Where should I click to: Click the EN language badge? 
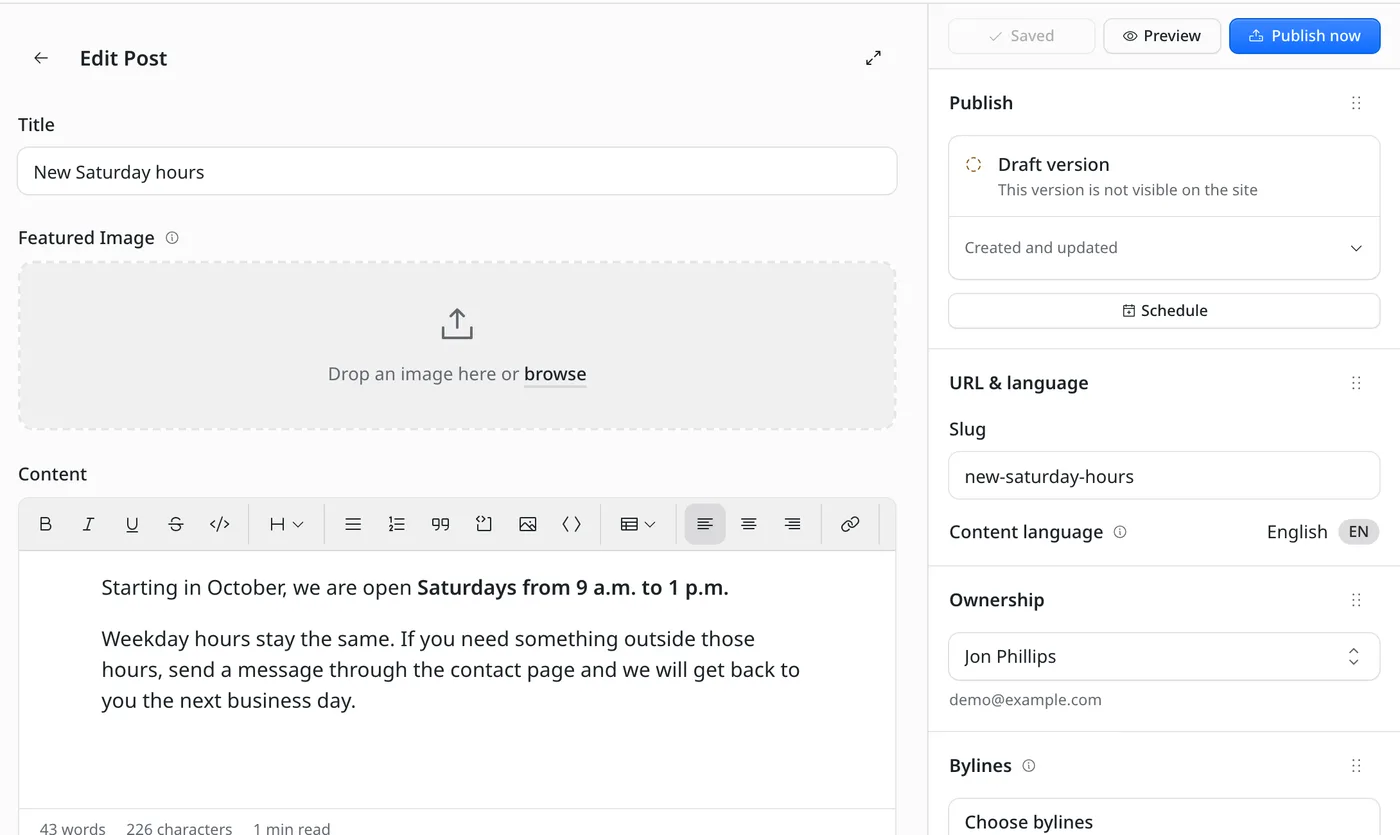pyautogui.click(x=1358, y=532)
